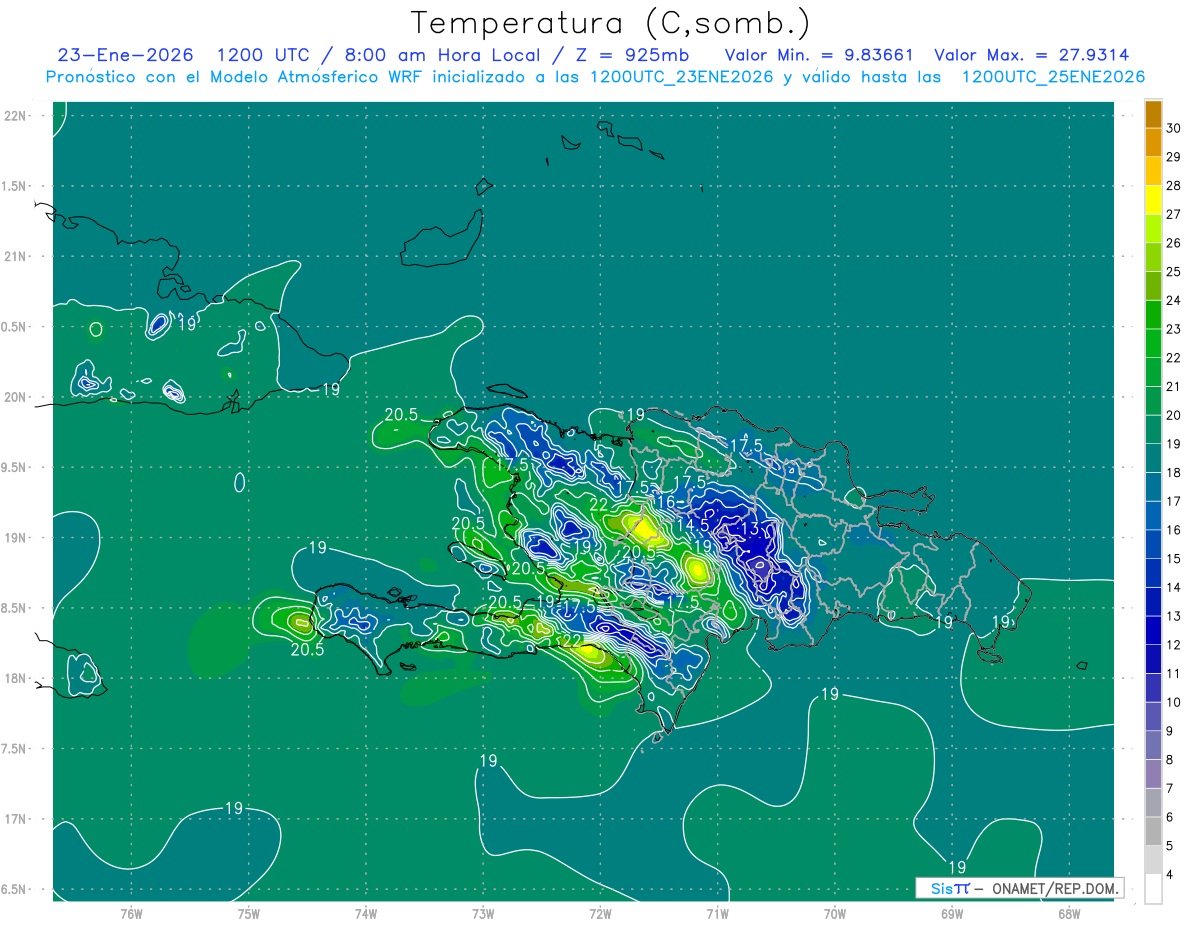The width and height of the screenshot is (1200, 927).
Task: Select the '23-Ene-2026' date text
Action: click(x=125, y=55)
